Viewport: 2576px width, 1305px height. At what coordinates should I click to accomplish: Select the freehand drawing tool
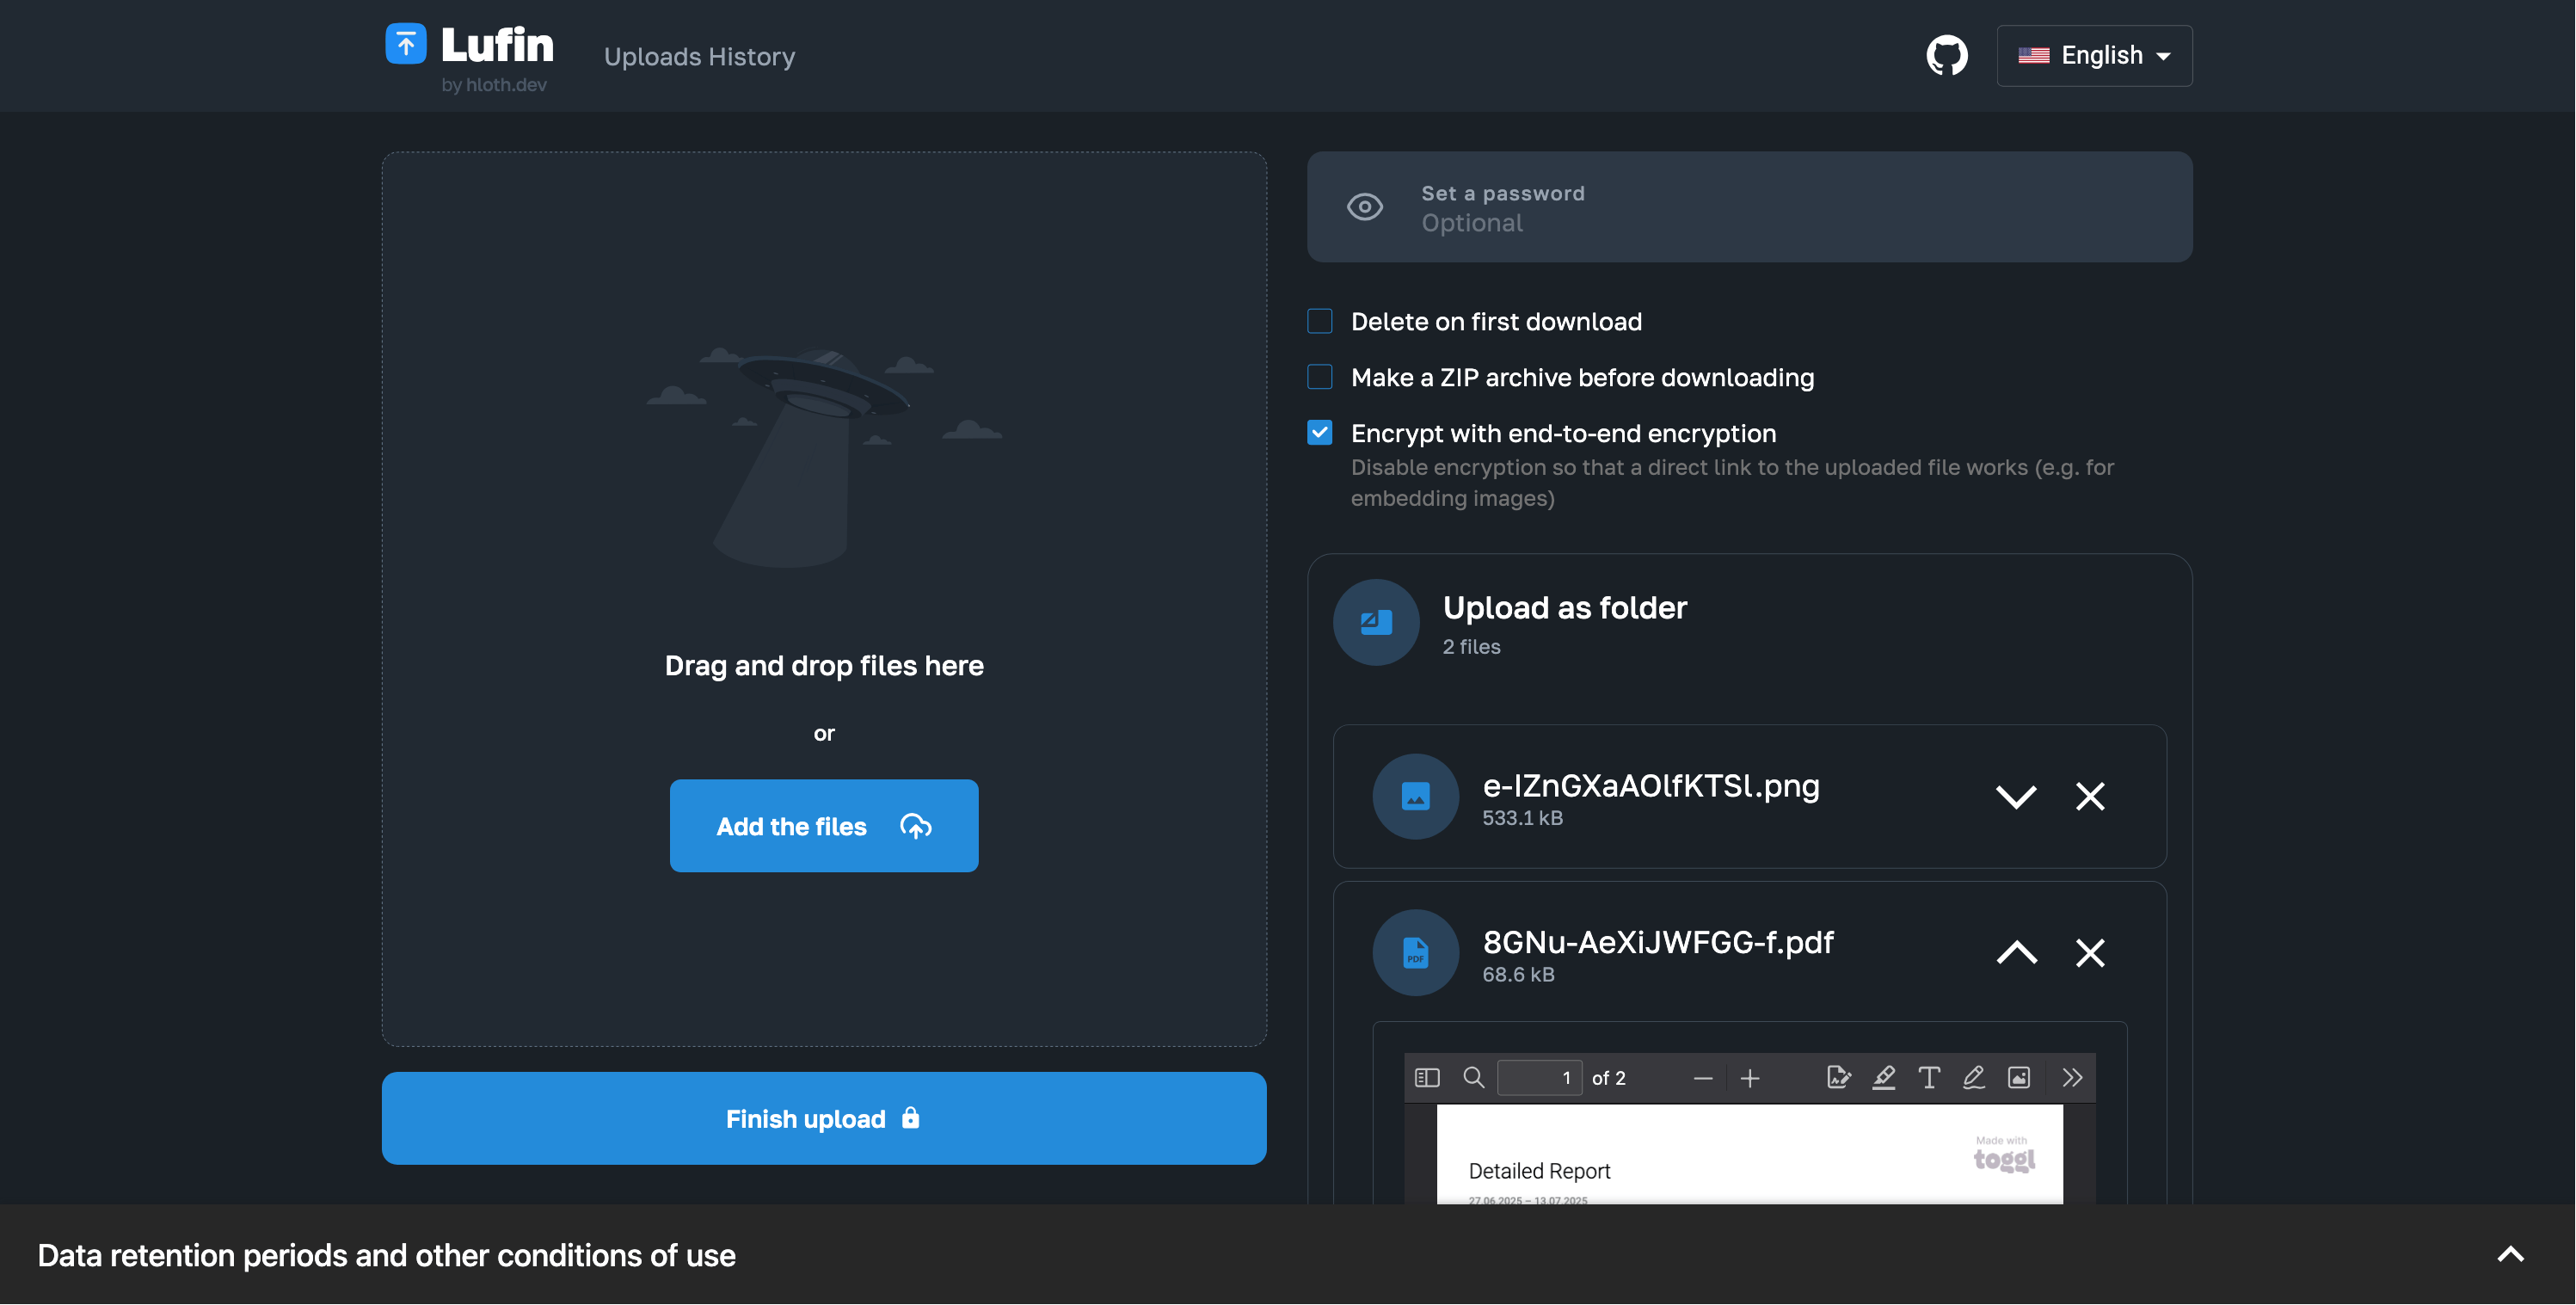[1975, 1077]
